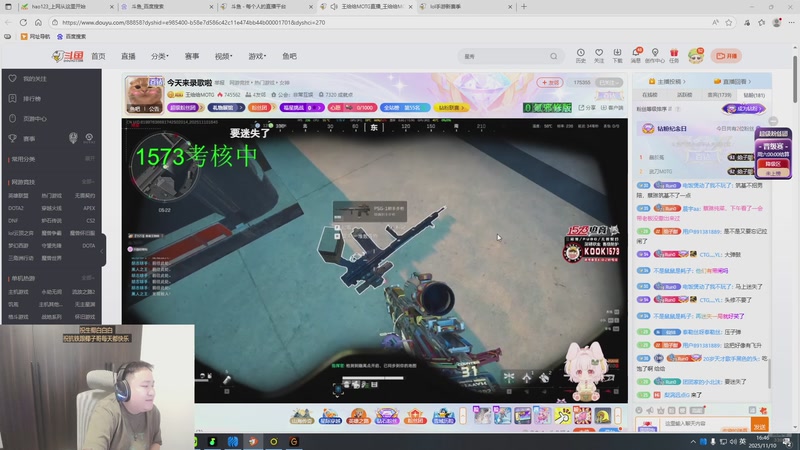This screenshot has height=450, width=800.
Task: Switch to the 钻粉(181) tab
Action: pyautogui.click(x=754, y=95)
